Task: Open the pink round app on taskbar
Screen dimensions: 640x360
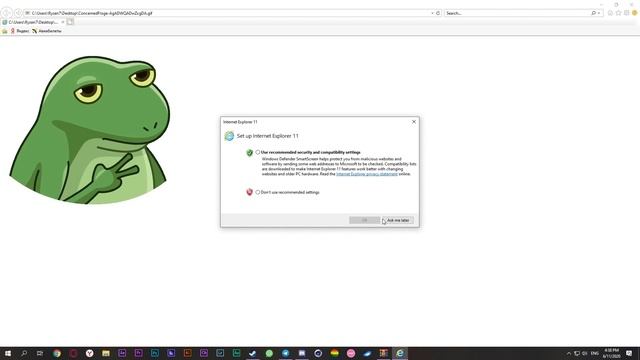Action: (x=351, y=353)
